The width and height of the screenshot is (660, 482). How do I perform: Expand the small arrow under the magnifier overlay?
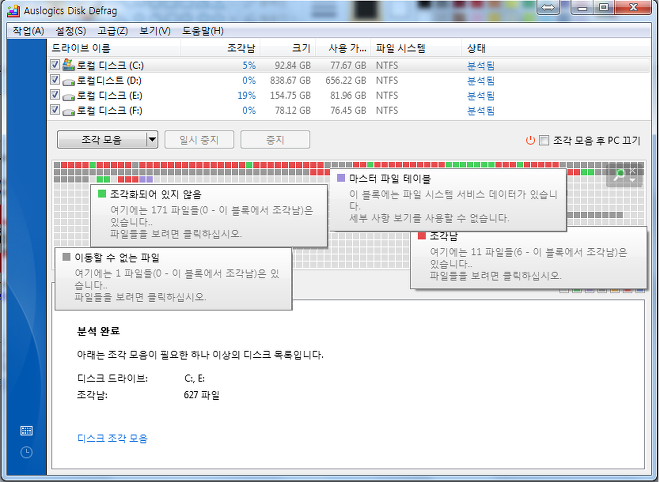(632, 180)
